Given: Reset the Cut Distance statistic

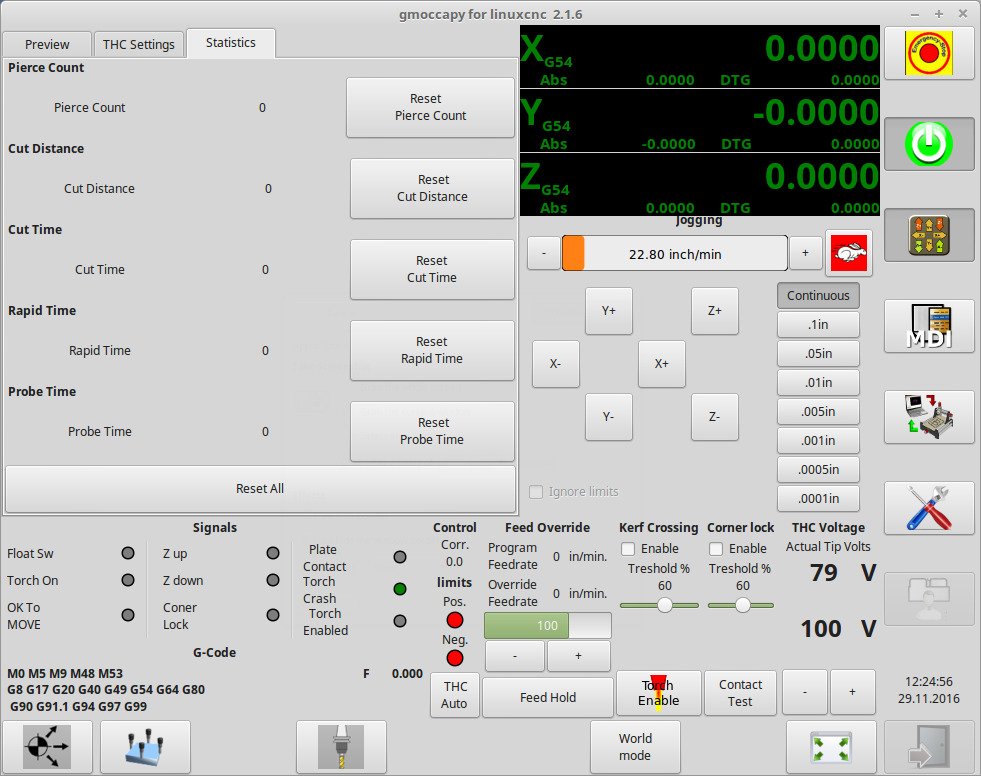Looking at the screenshot, I should point(432,188).
